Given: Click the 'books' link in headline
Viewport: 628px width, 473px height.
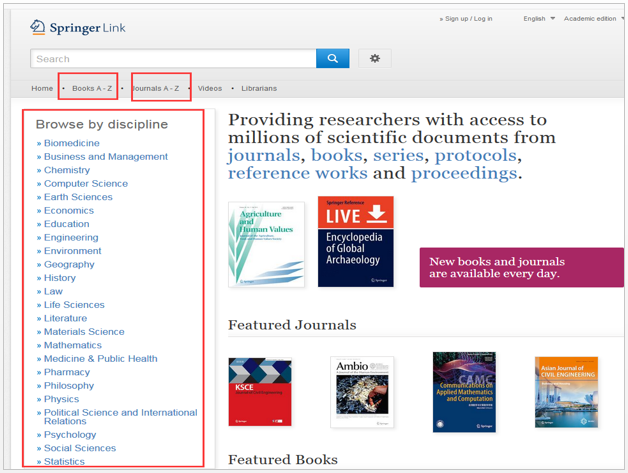Looking at the screenshot, I should coord(336,155).
